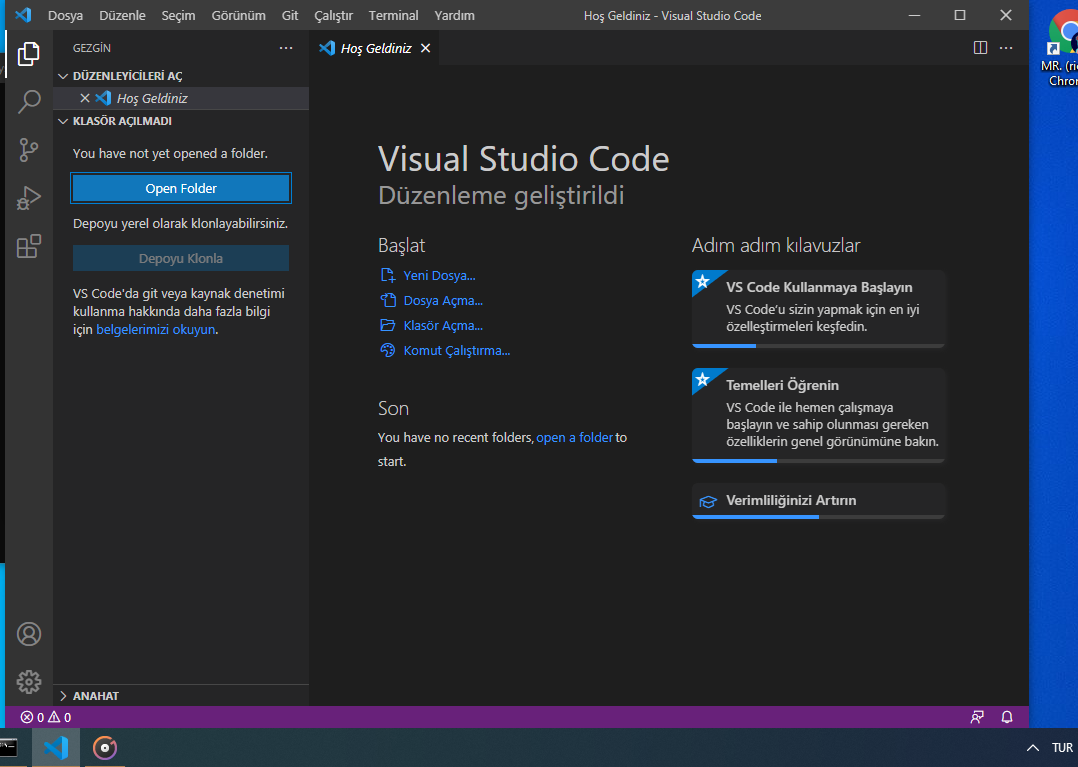Viewport: 1078px width, 767px height.
Task: Click the split editor icon
Action: pos(980,48)
